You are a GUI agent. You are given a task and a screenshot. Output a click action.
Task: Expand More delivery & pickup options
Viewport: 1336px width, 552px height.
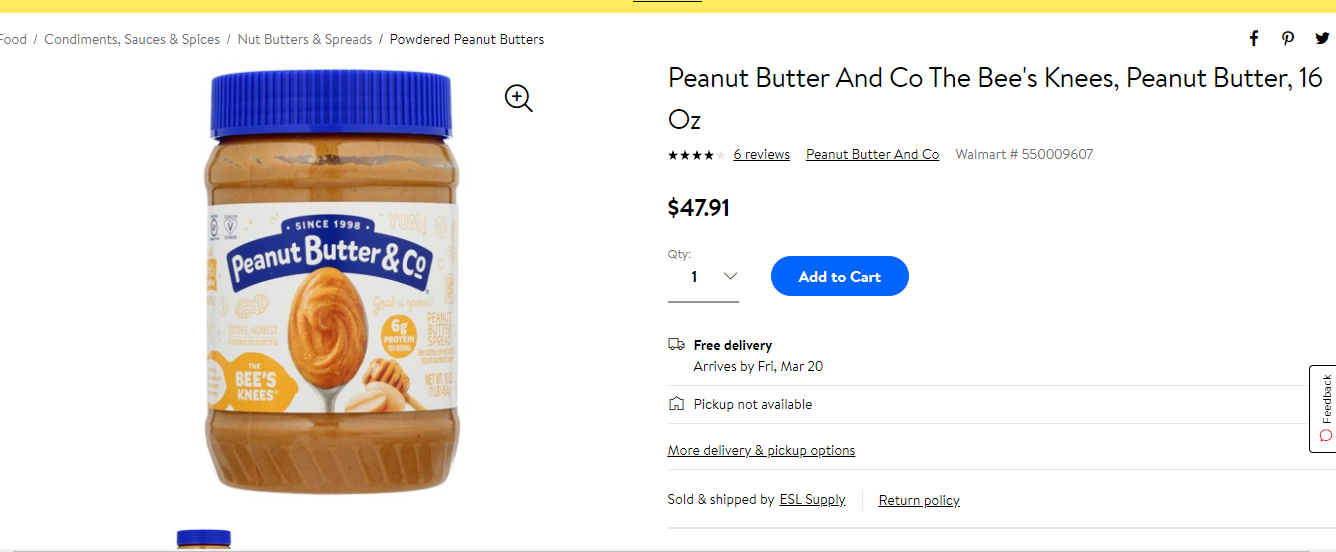761,451
